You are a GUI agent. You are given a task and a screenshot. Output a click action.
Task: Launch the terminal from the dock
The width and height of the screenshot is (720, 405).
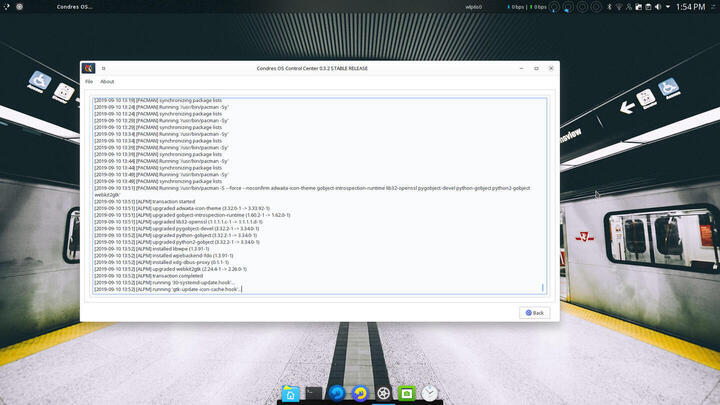point(314,394)
